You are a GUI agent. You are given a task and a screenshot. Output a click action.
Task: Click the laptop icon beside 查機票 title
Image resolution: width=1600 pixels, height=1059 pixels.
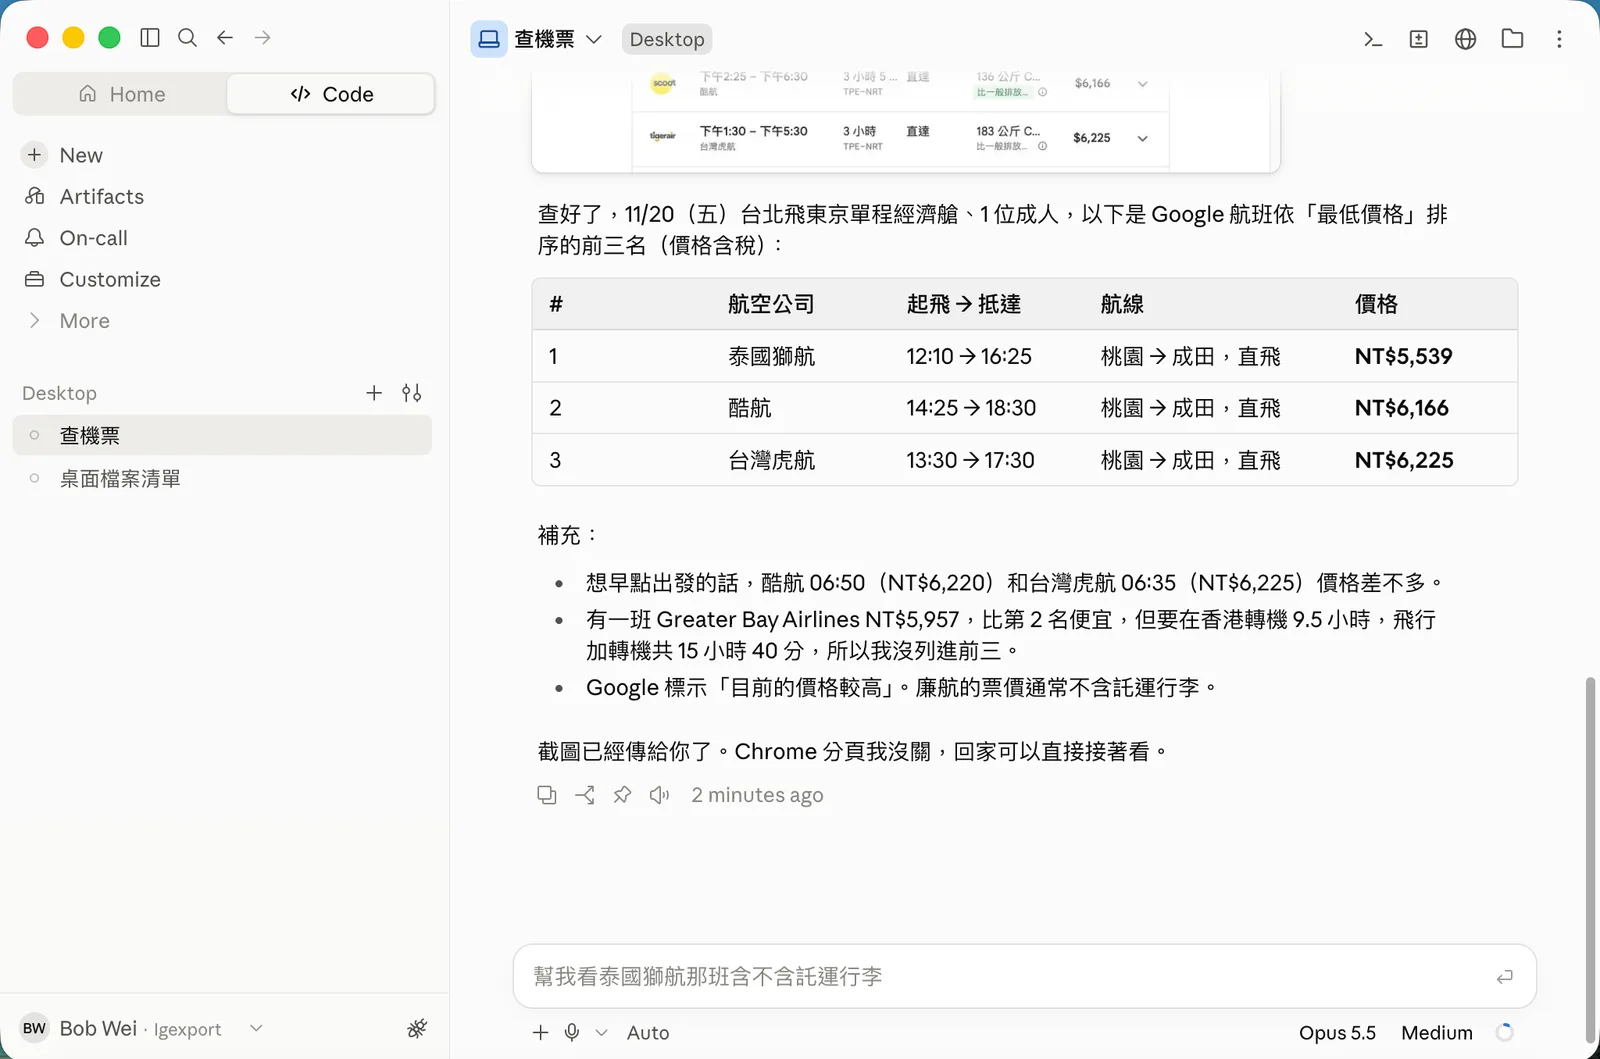coord(489,39)
